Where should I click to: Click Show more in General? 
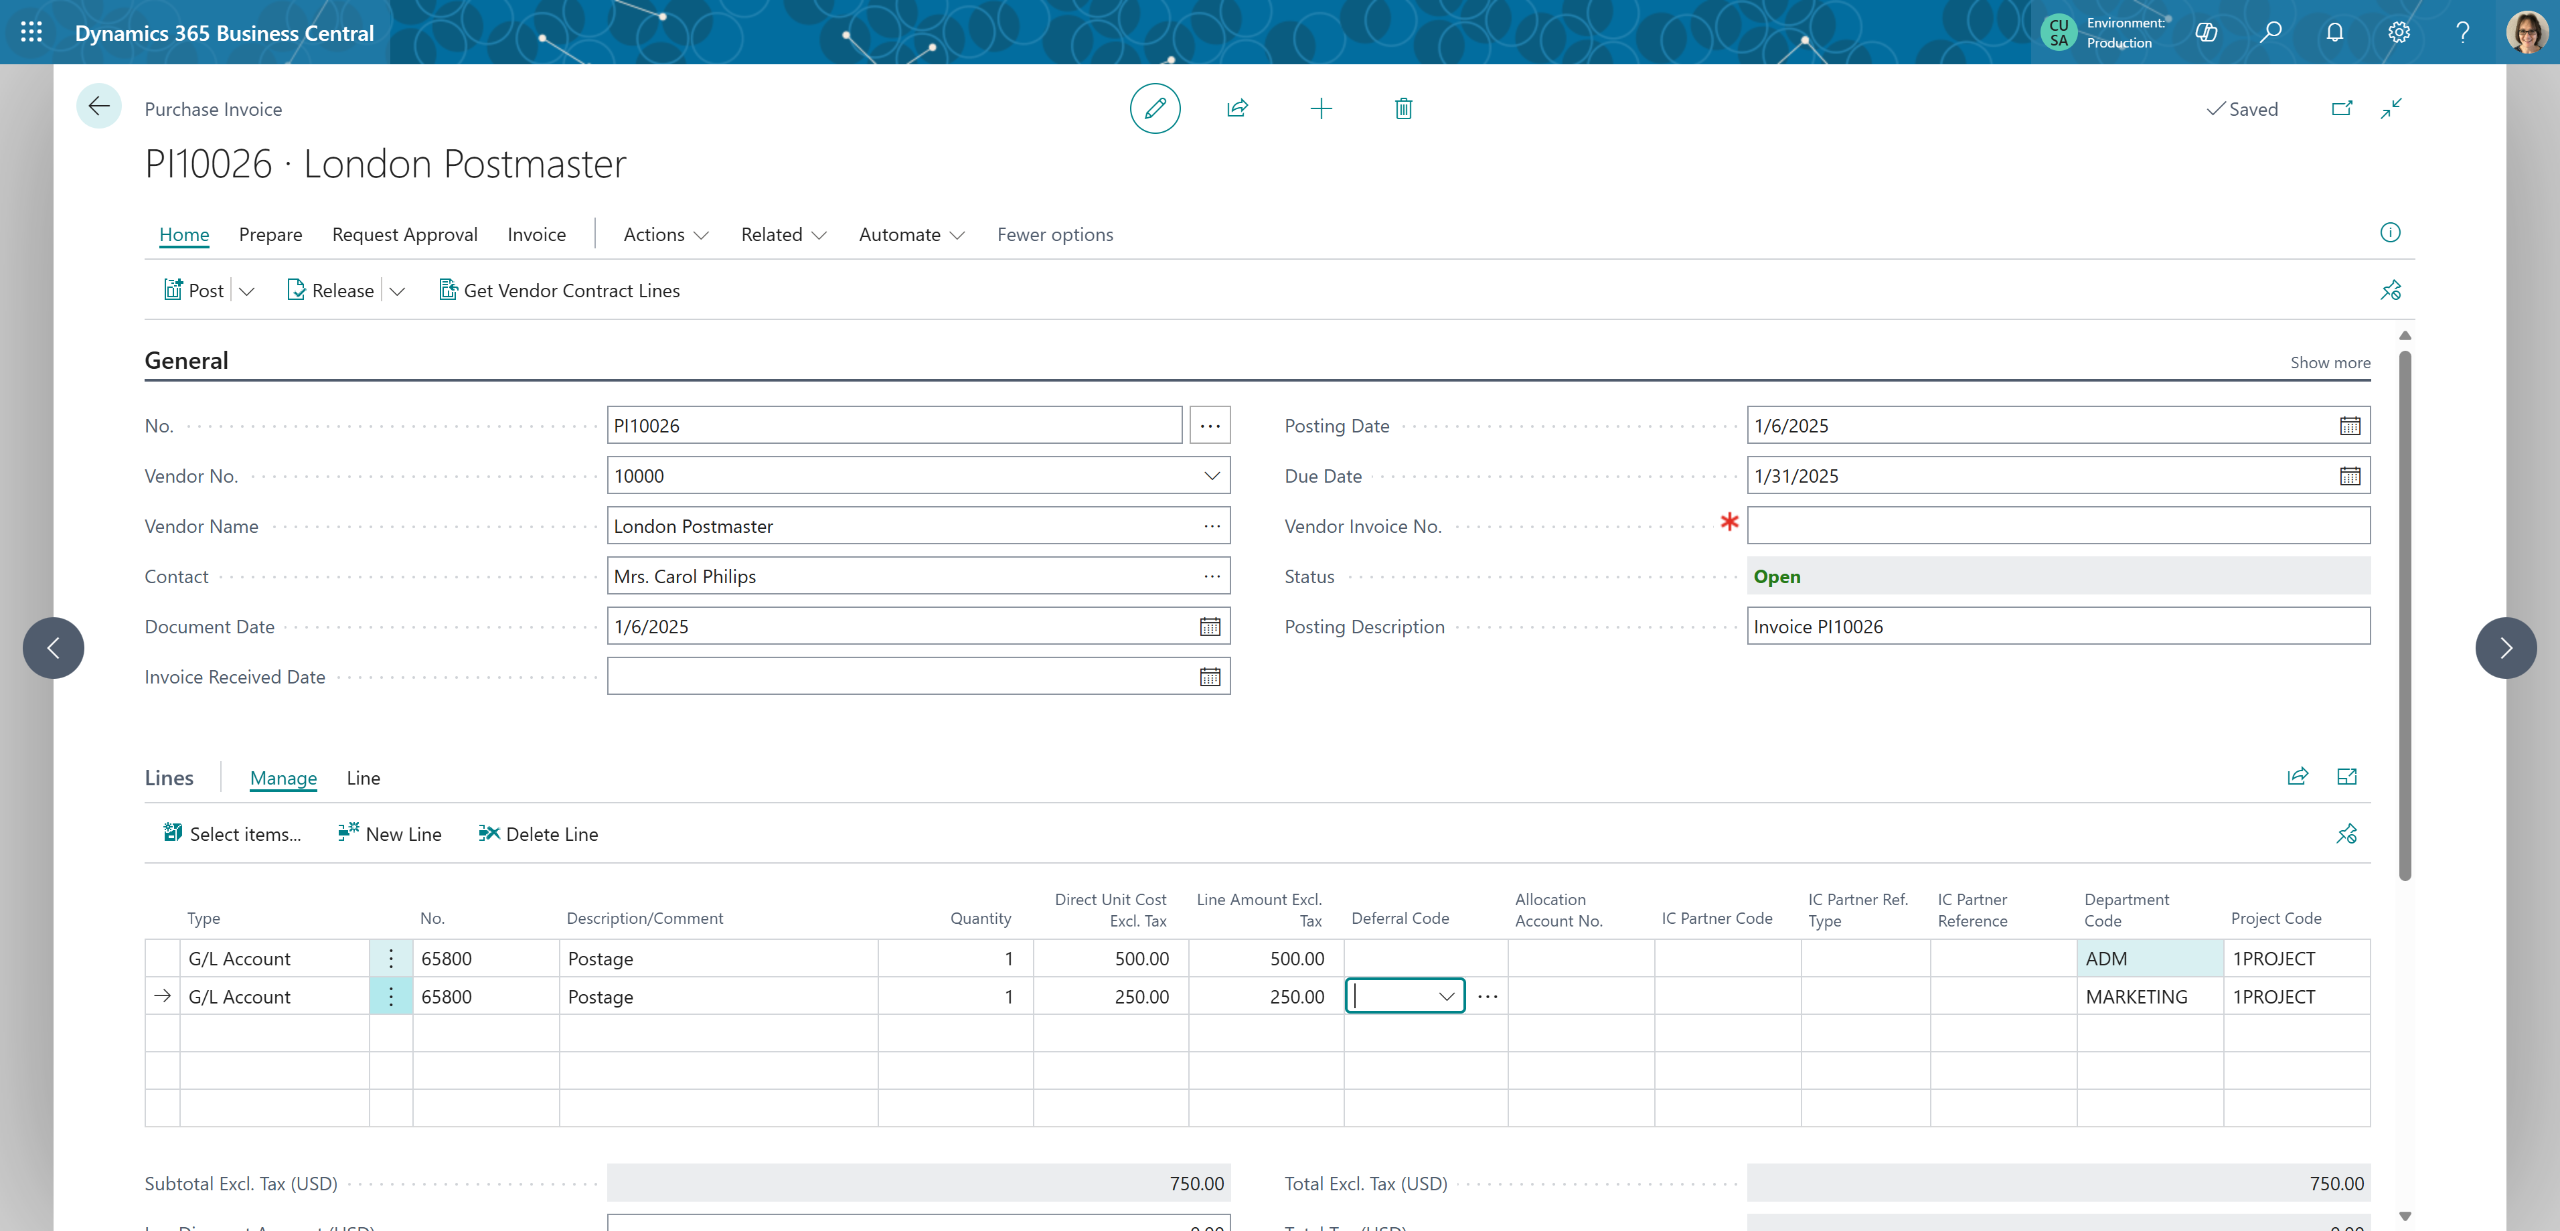coord(2330,362)
